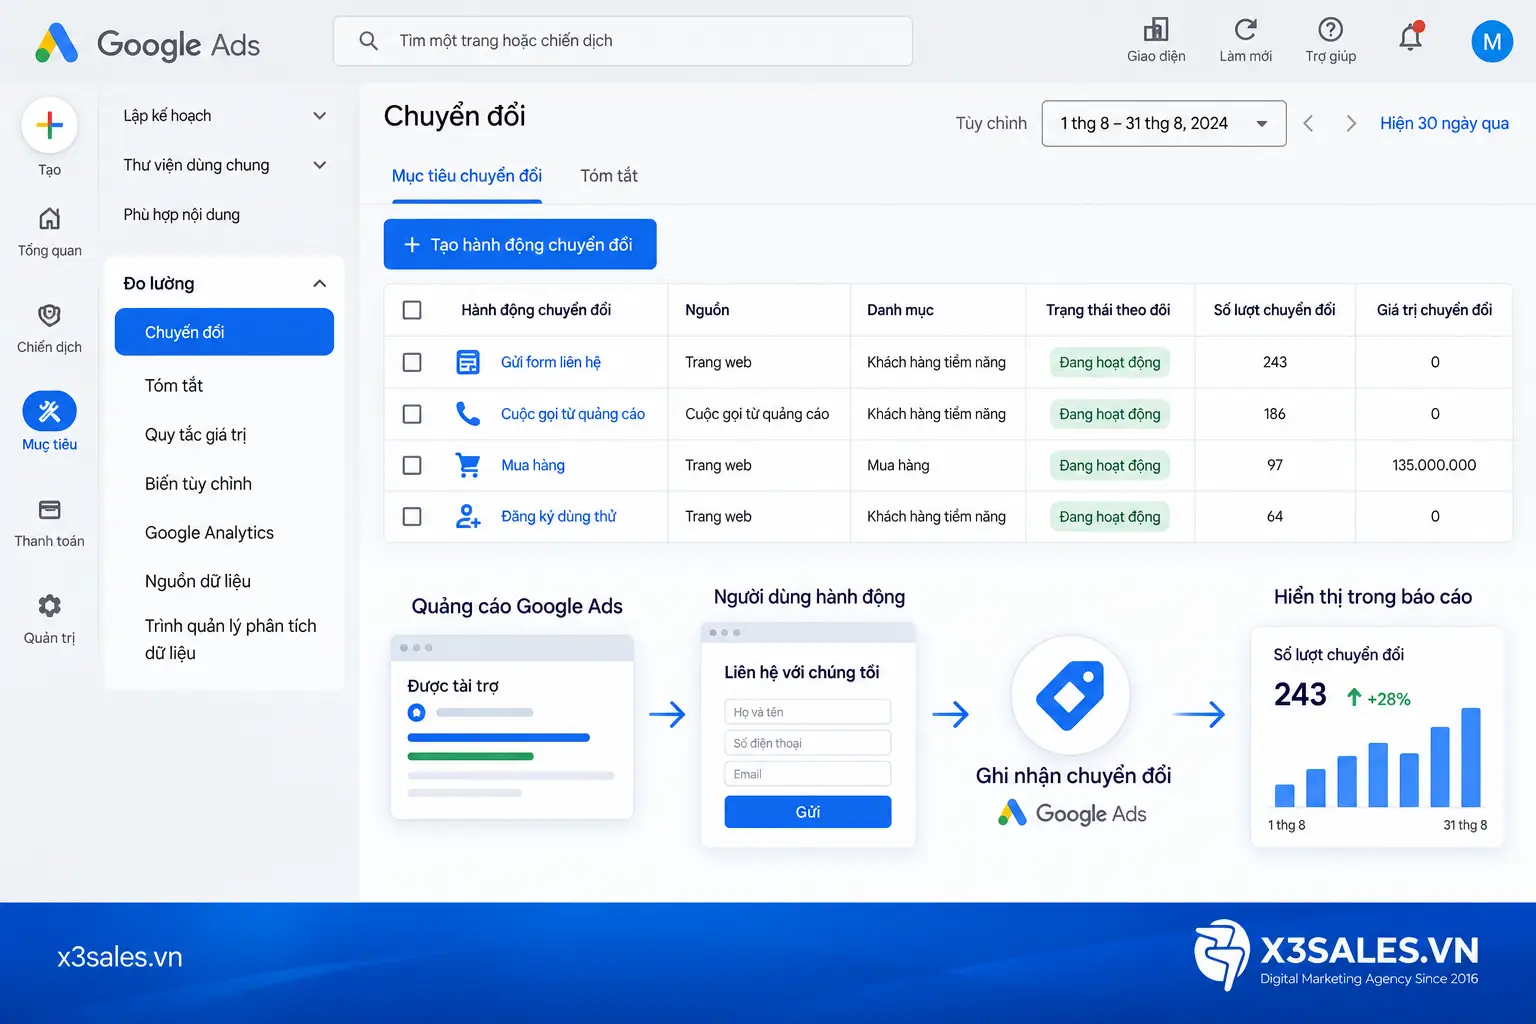This screenshot has width=1536, height=1024.
Task: Click the search campaigns input field
Action: coord(623,41)
